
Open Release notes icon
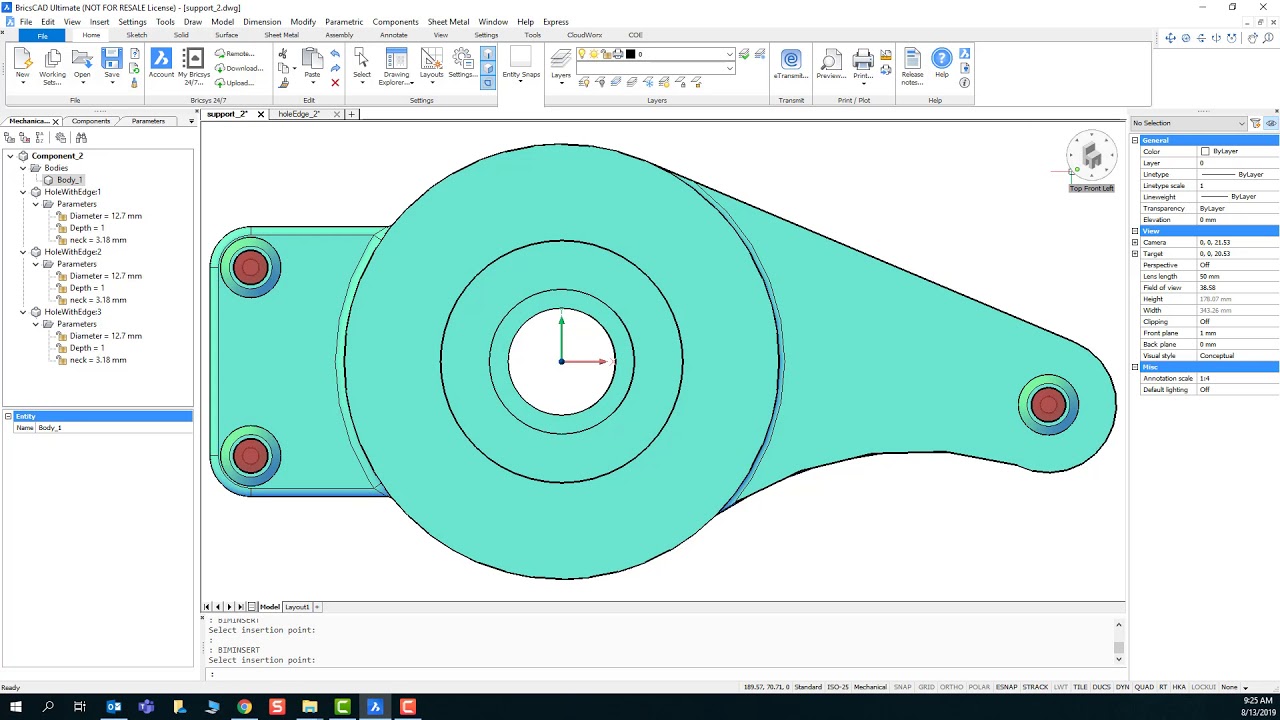click(912, 58)
